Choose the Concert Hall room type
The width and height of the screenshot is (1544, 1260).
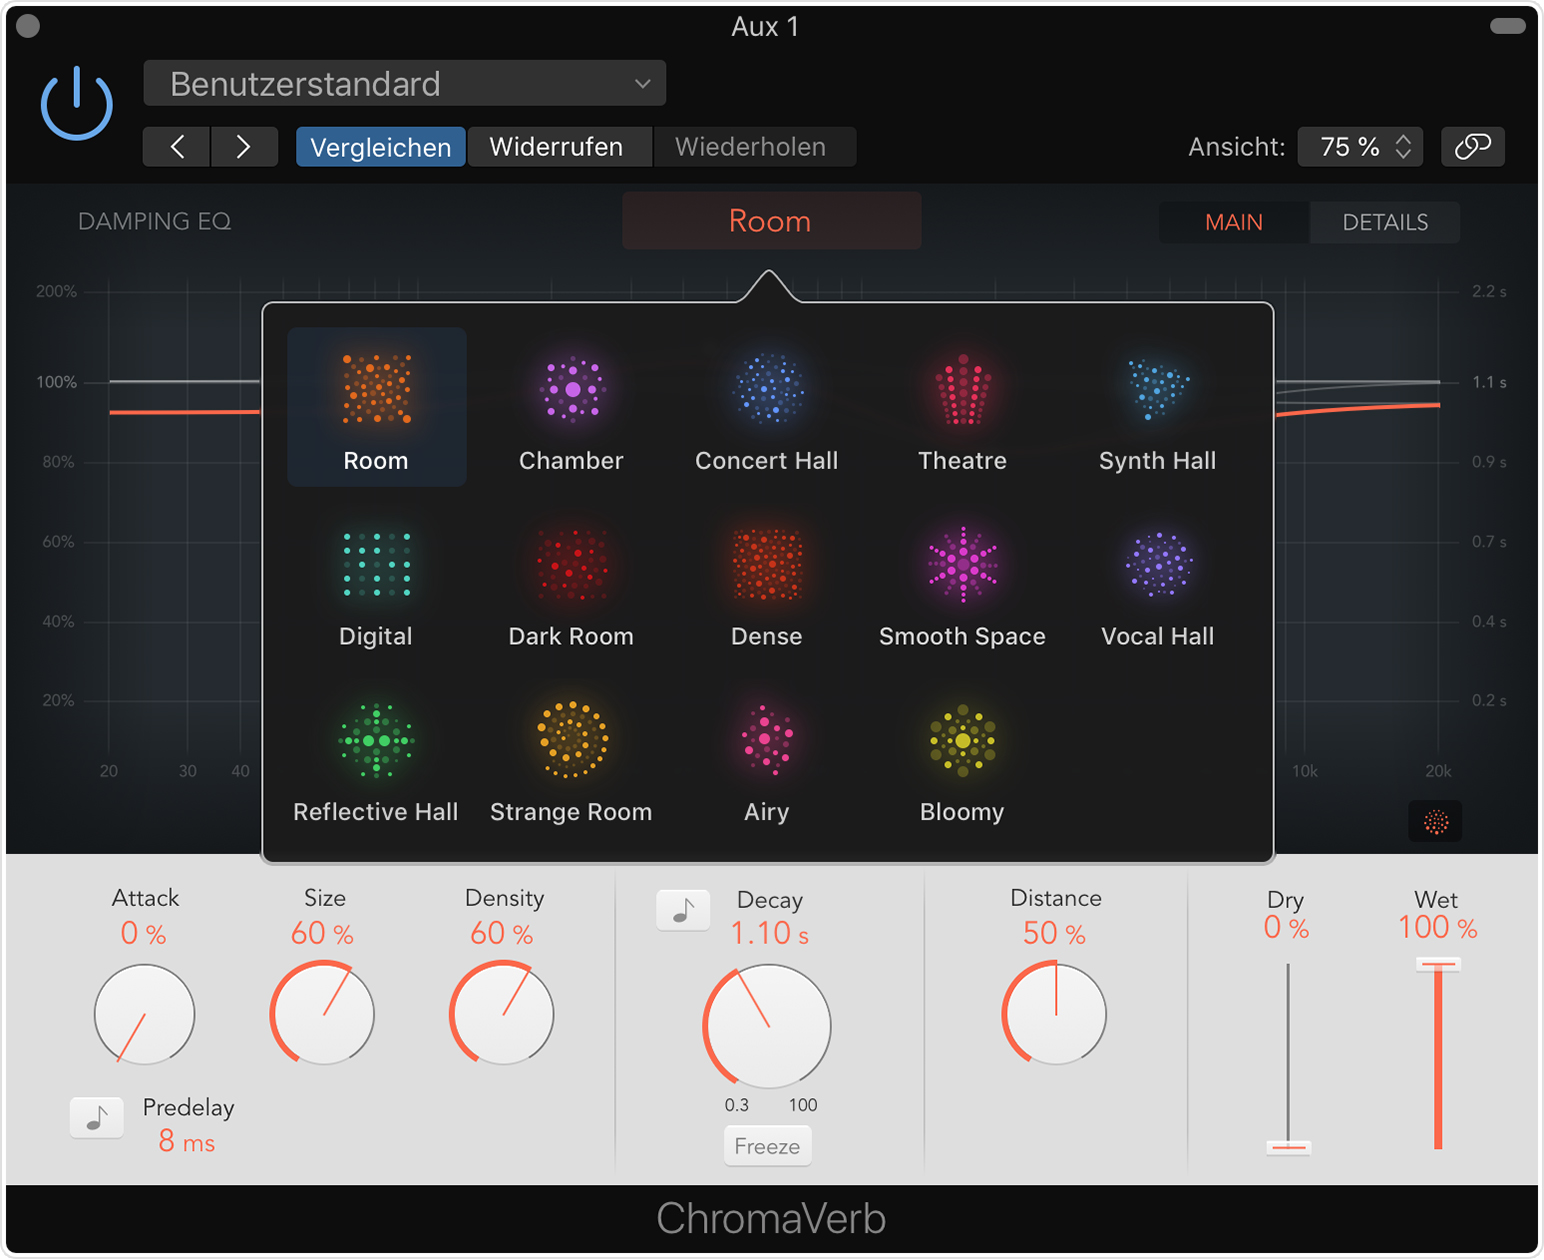(766, 390)
